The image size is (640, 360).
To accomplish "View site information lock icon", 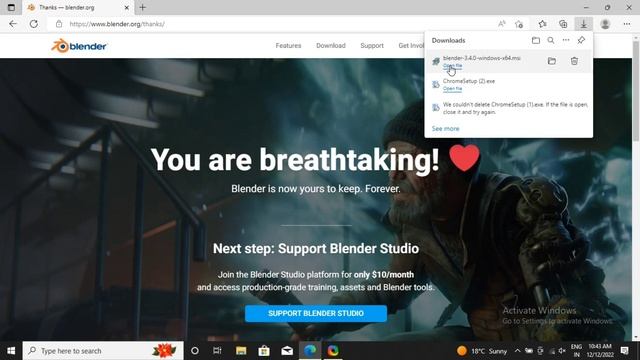I will [59, 24].
